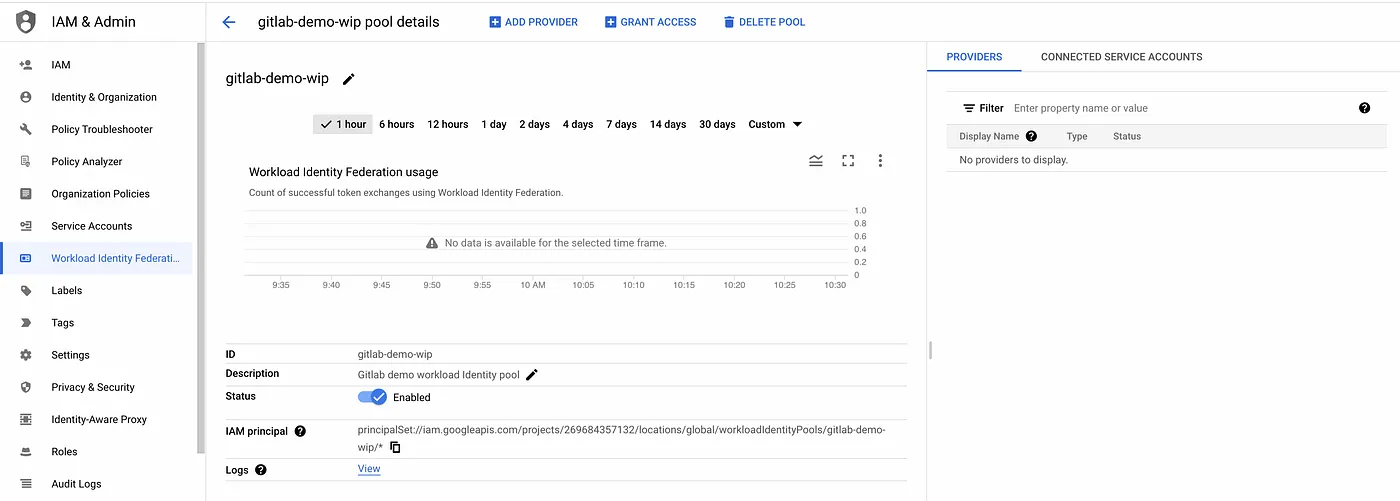1400x501 pixels.
Task: Open the chart more options menu
Action: [880, 160]
